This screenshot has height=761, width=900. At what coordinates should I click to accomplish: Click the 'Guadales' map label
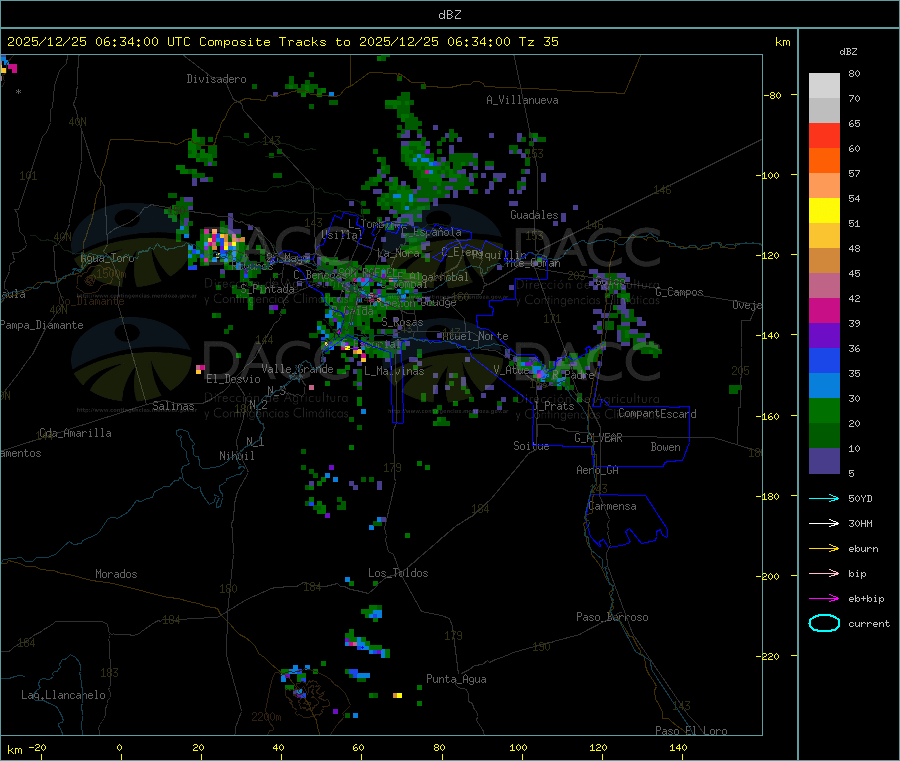pyautogui.click(x=534, y=215)
